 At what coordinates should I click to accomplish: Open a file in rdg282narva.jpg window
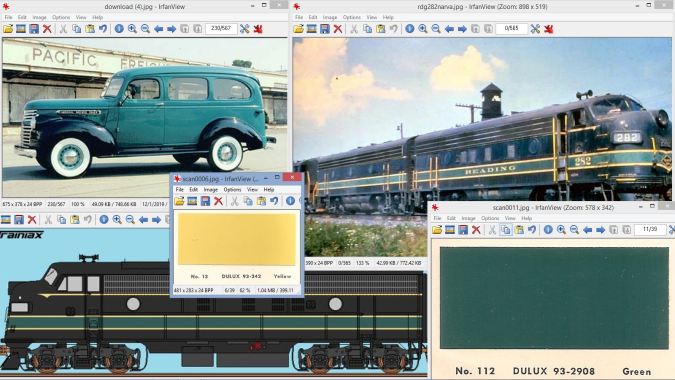coord(298,29)
